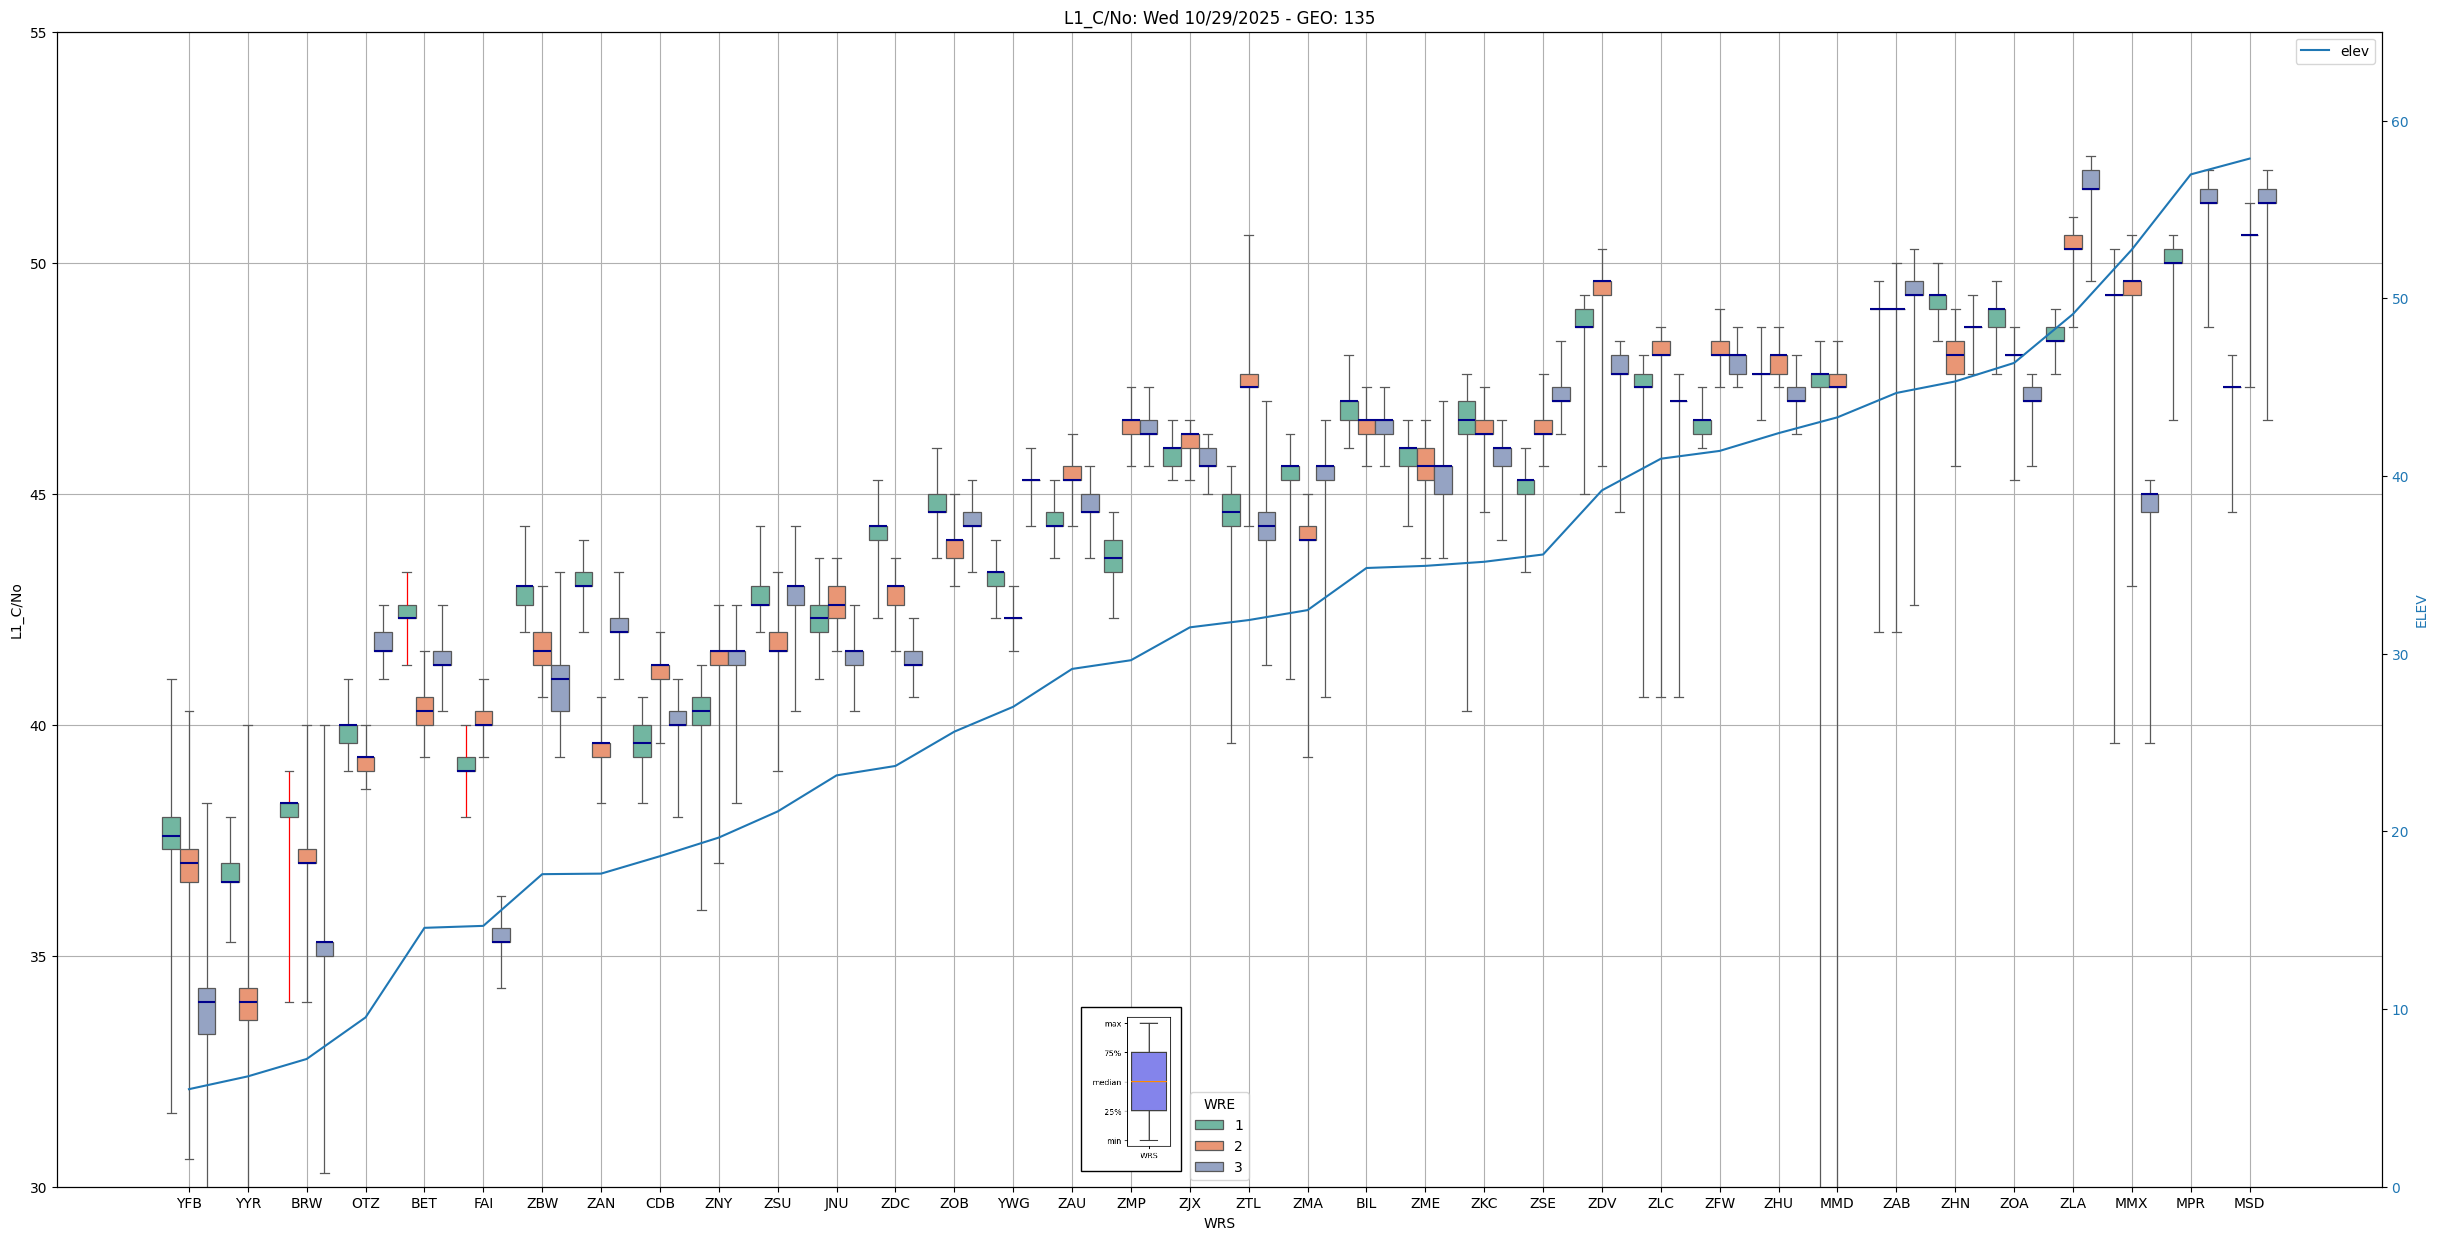Click the 55 tick on left axis
The height and width of the screenshot is (1240, 2438).
40,33
